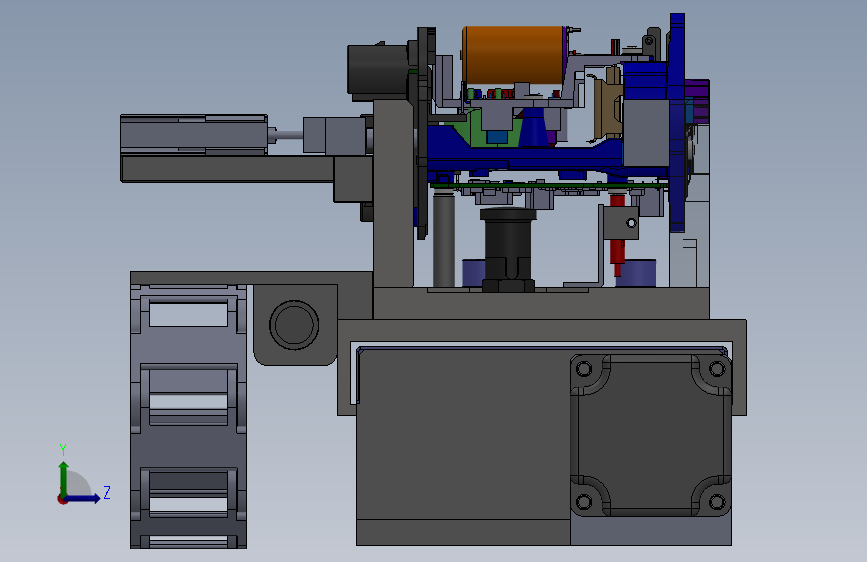
Task: Click the grey cylindrical post beside the lens
Action: 443,239
